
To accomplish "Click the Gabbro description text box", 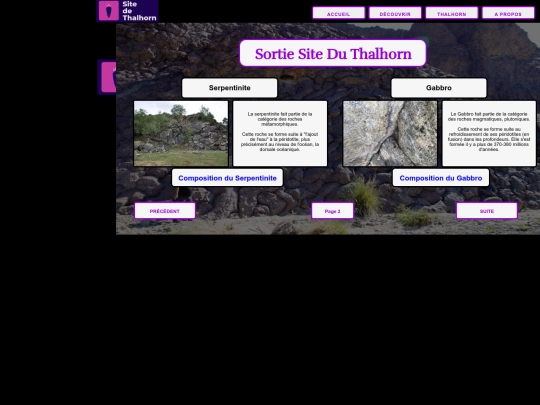I will pos(489,134).
